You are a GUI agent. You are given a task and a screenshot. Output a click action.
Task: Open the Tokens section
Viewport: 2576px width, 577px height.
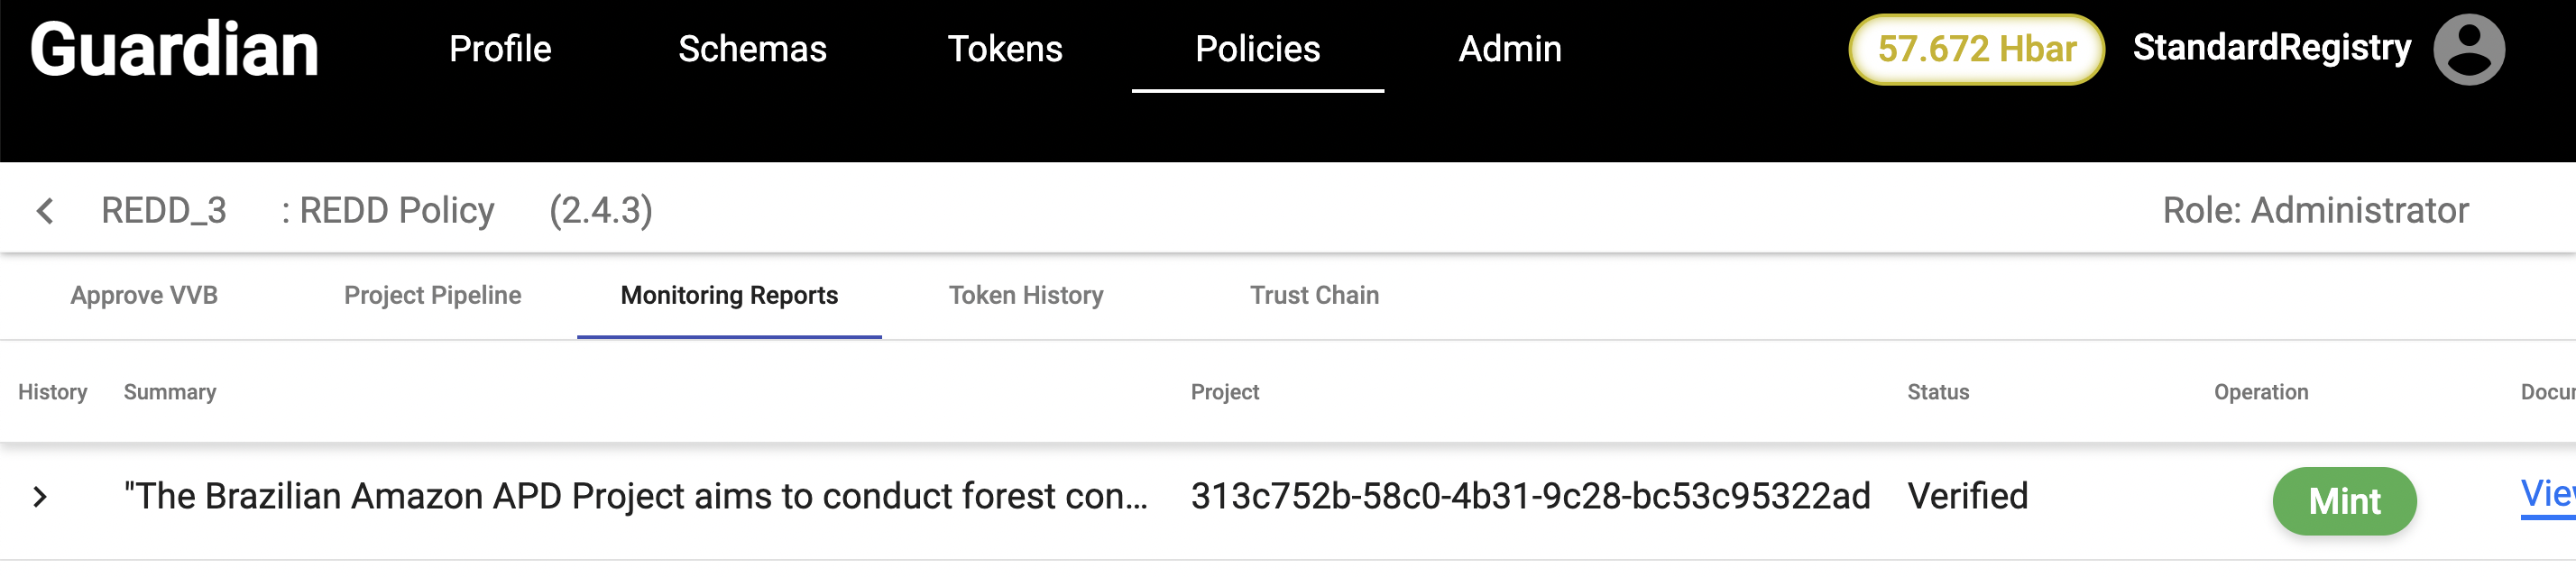(x=1004, y=49)
